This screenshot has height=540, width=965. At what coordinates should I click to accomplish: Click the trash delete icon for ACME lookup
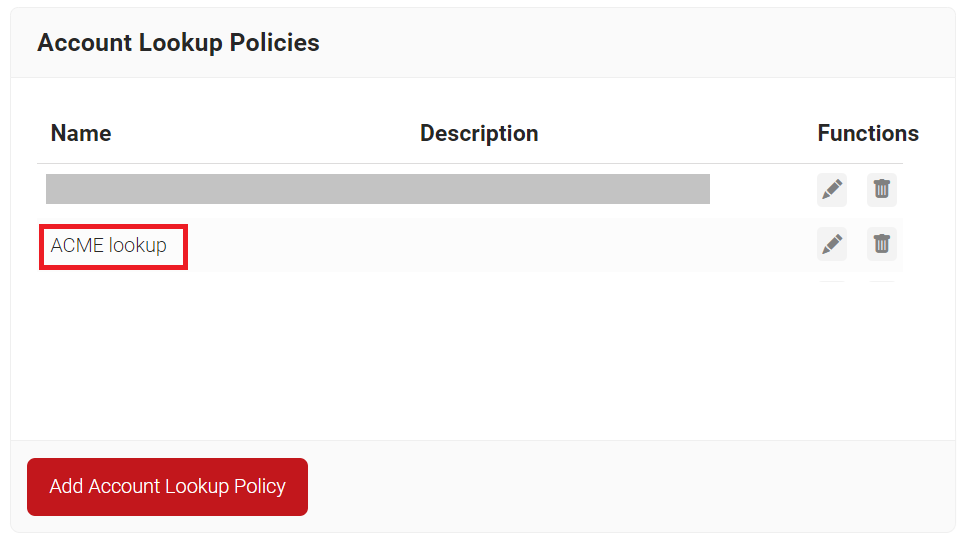(x=881, y=244)
